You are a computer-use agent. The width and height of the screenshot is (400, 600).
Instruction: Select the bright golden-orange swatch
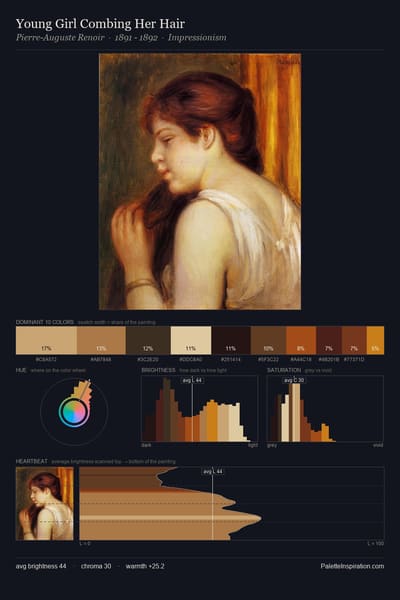pyautogui.click(x=375, y=340)
